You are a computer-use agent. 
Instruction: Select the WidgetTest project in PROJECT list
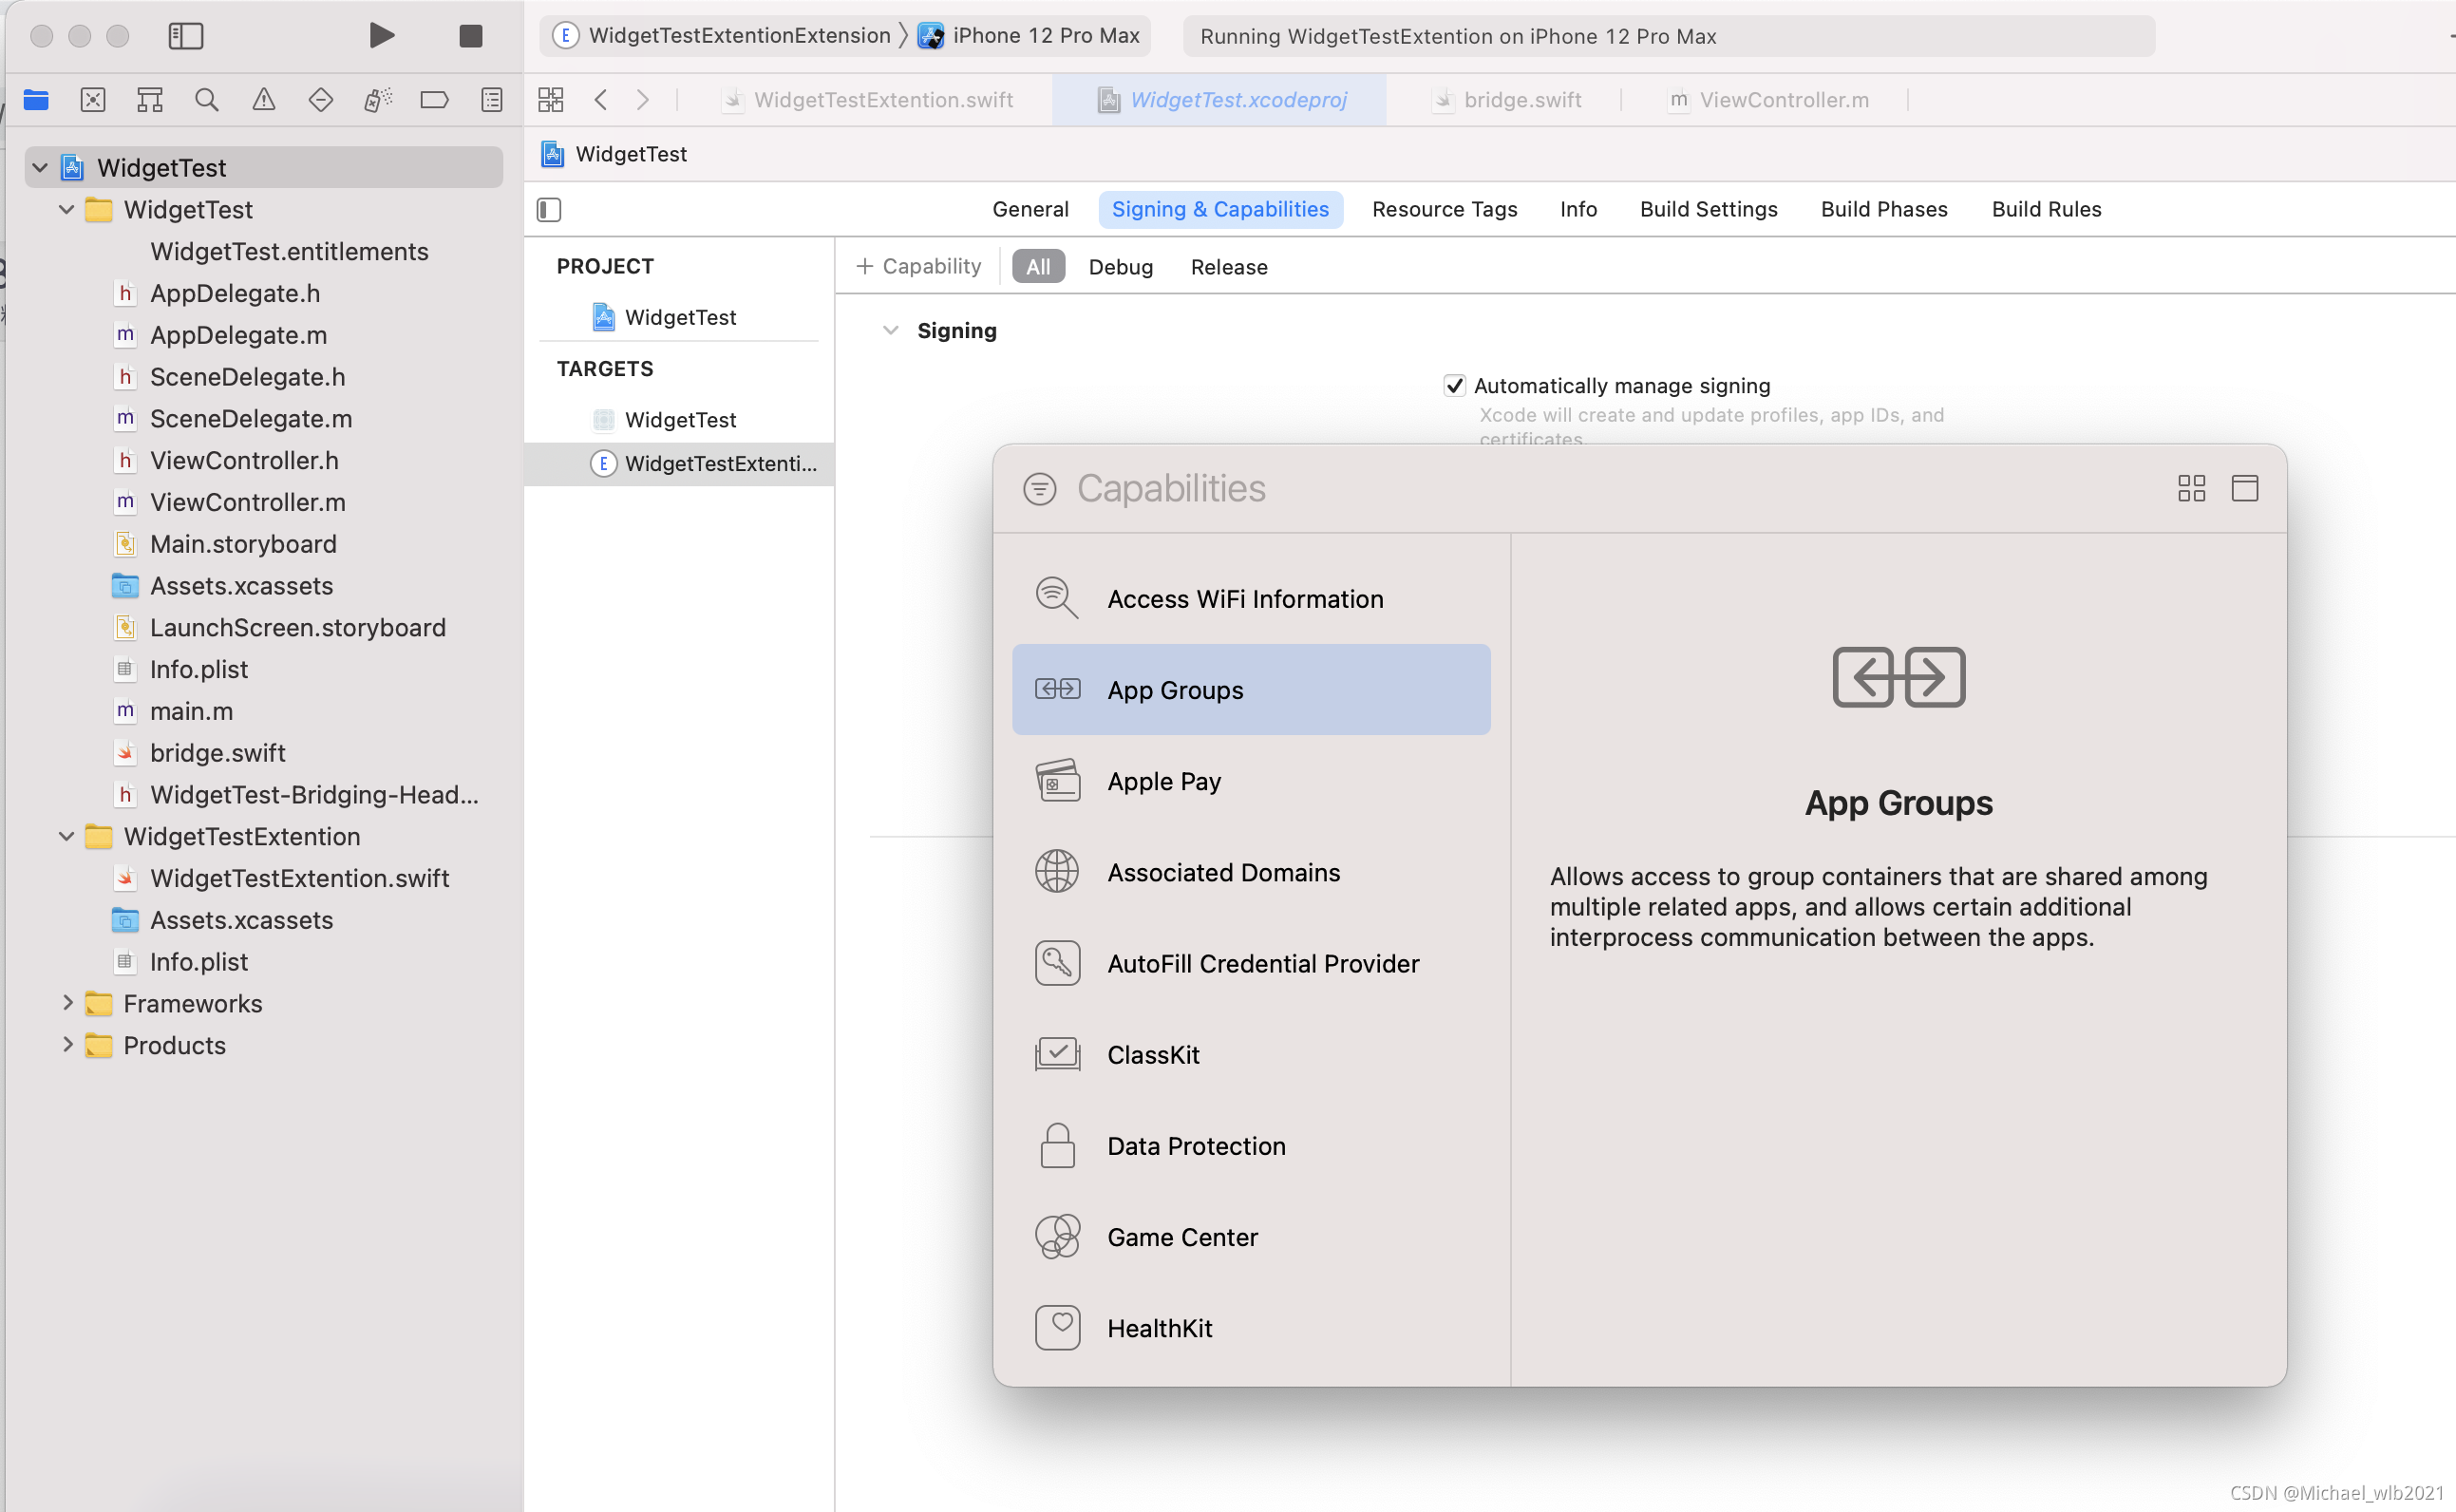tap(680, 317)
